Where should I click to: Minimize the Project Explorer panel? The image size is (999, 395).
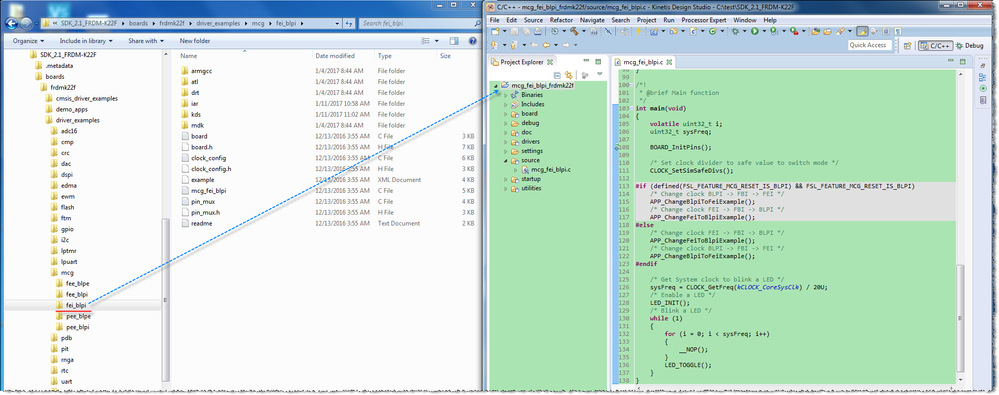click(586, 61)
